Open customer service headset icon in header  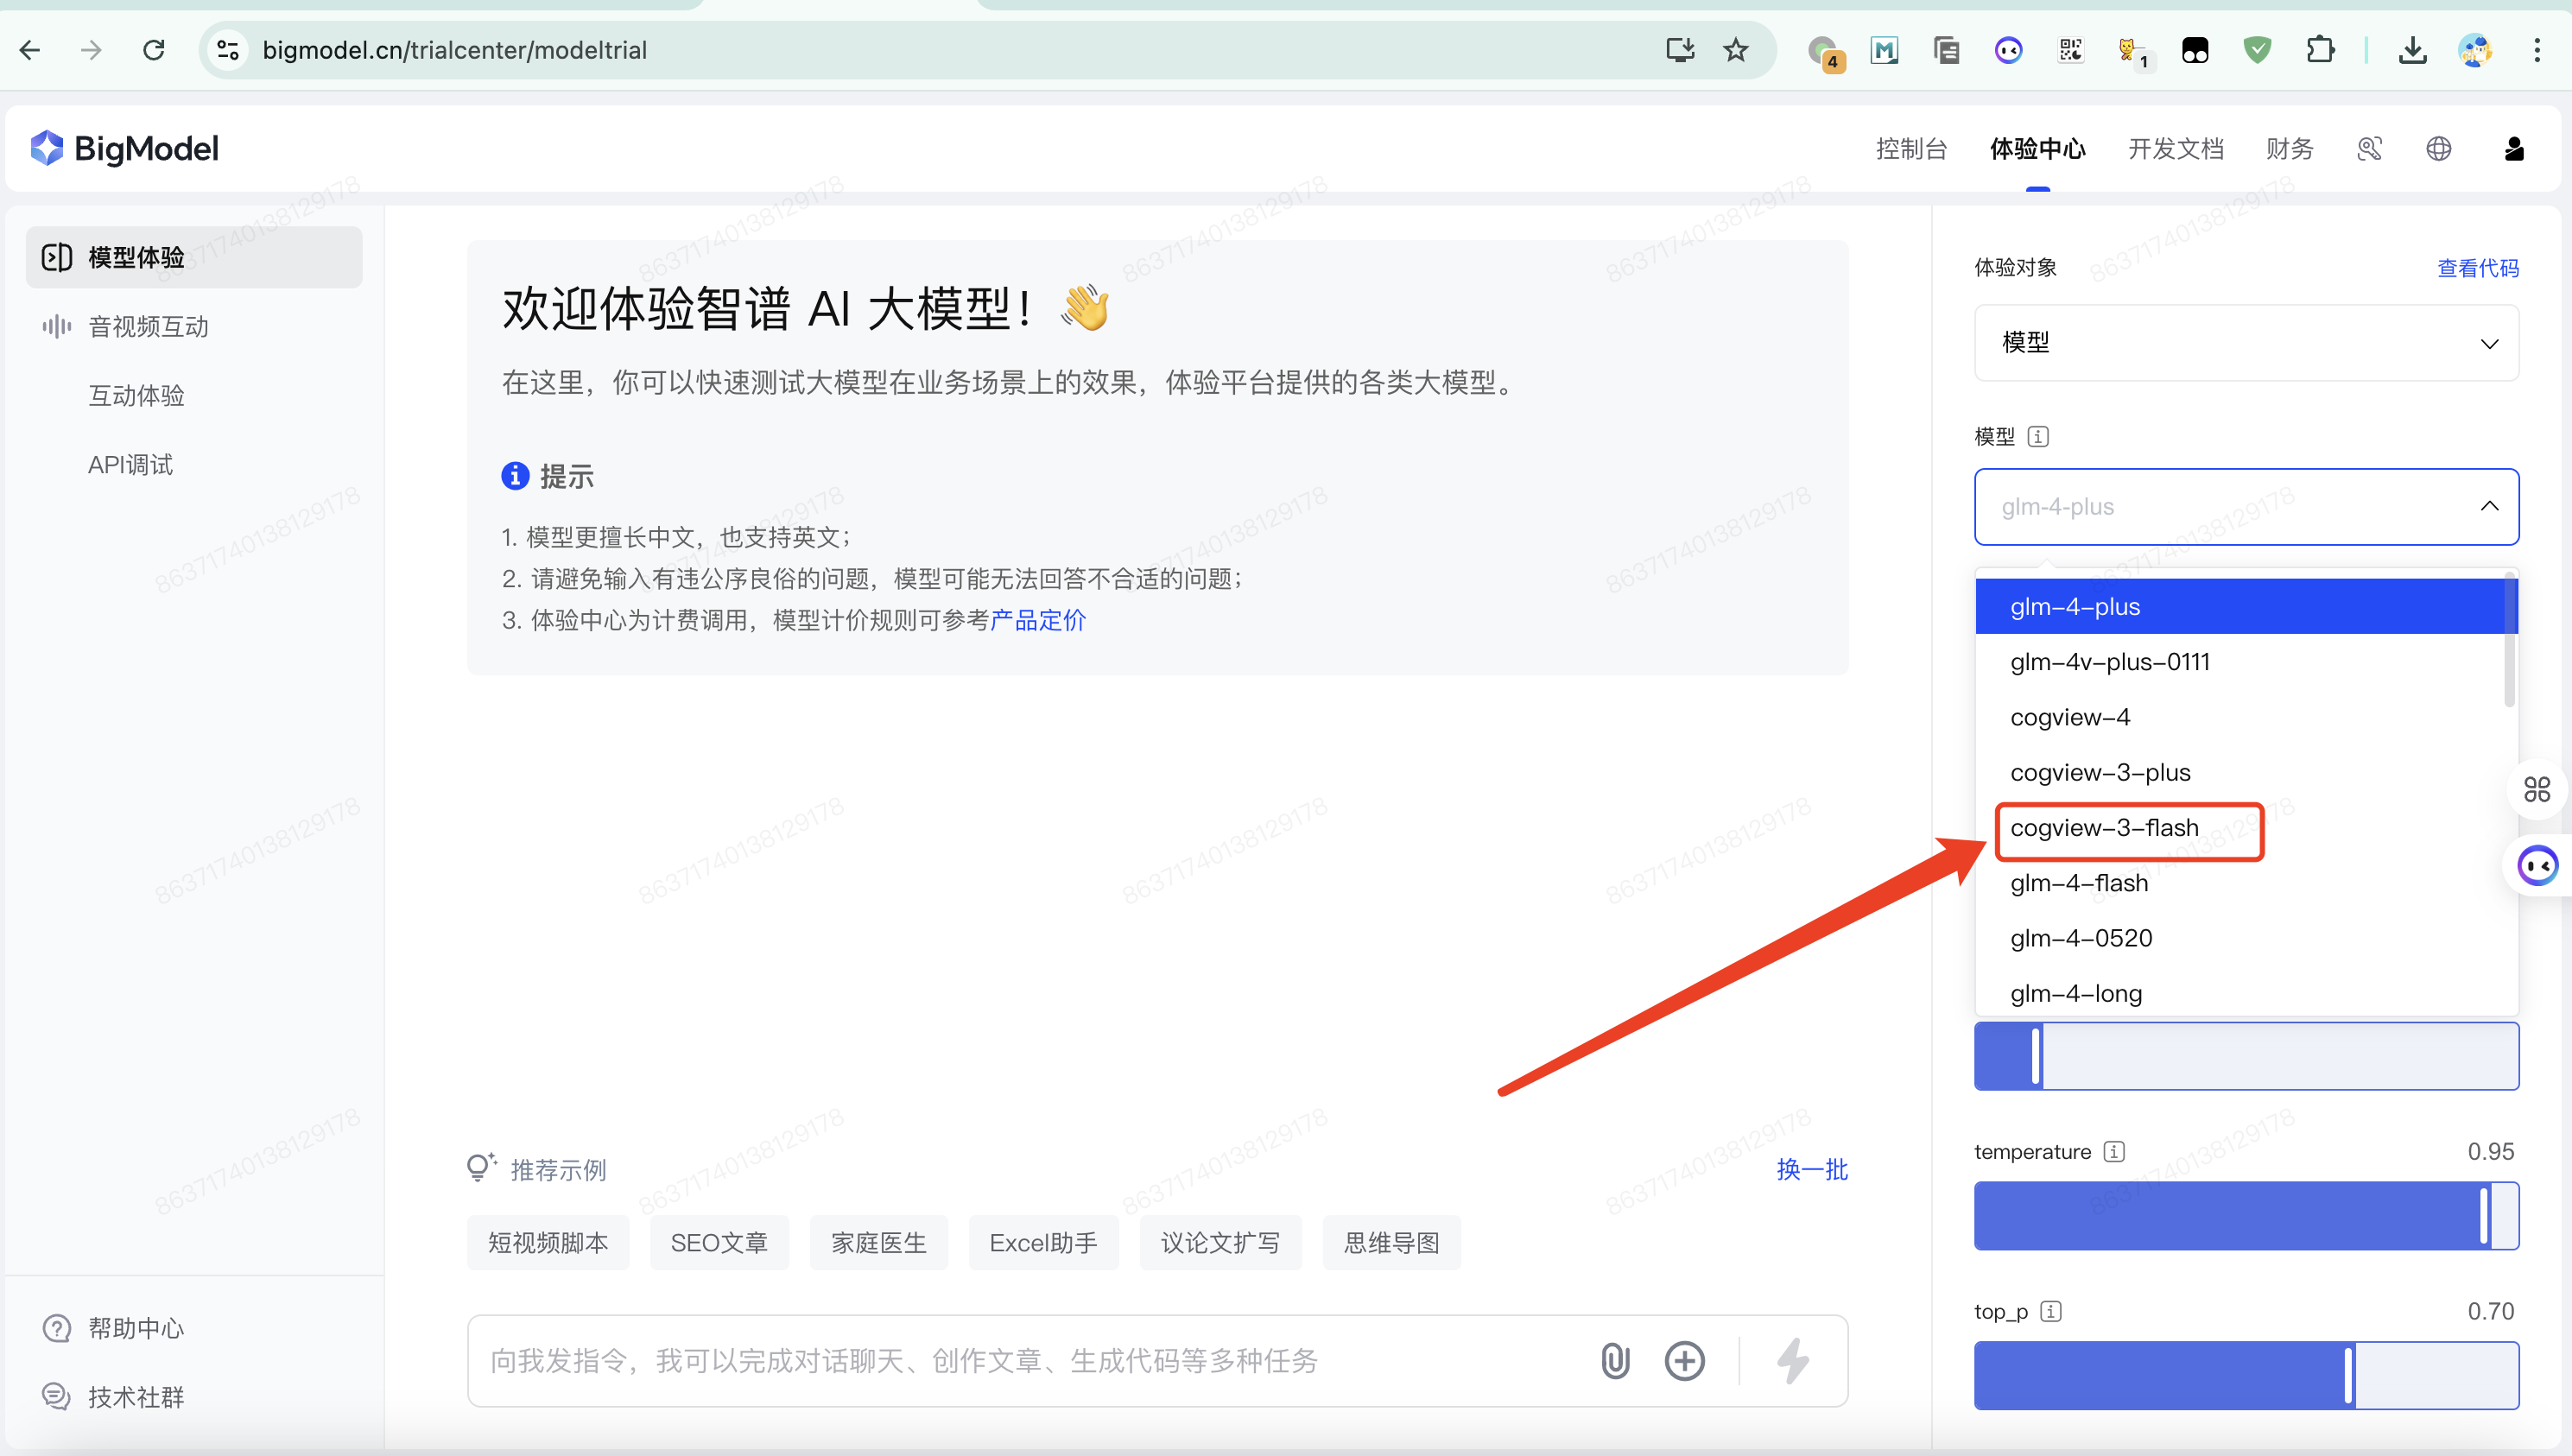[2369, 149]
